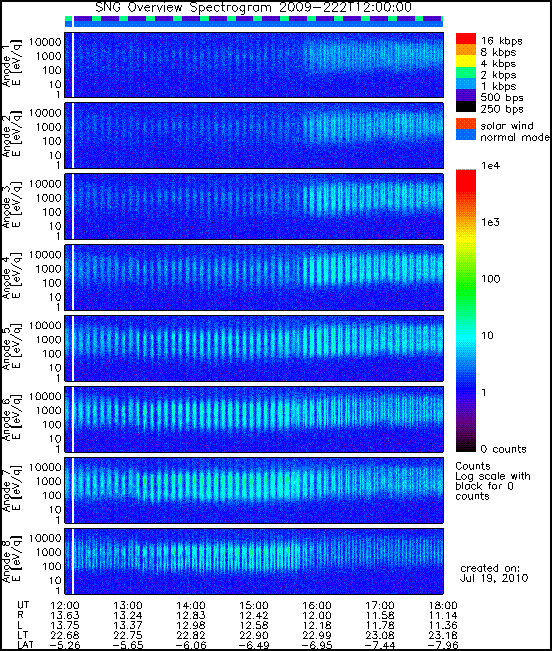Click the LT value 23.08
Screen dimensions: 552x651
pos(380,635)
